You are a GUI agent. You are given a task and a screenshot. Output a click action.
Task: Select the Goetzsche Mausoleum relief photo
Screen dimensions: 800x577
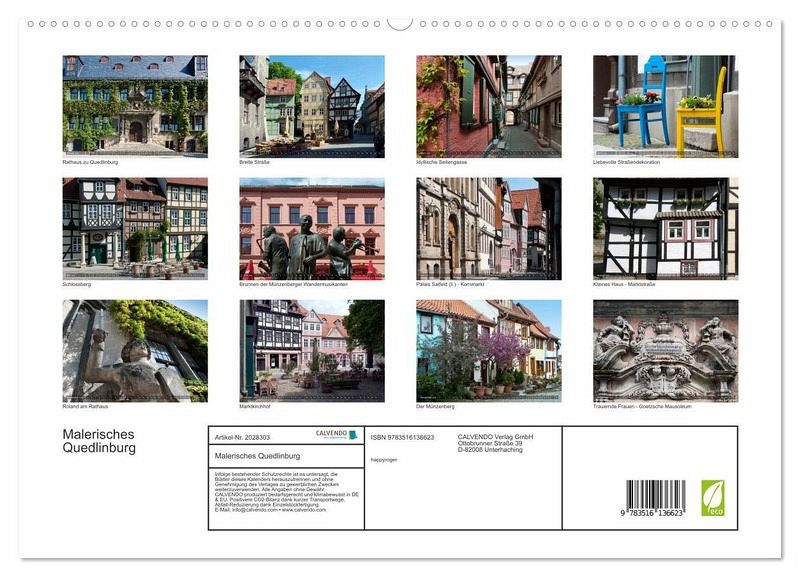(x=665, y=350)
